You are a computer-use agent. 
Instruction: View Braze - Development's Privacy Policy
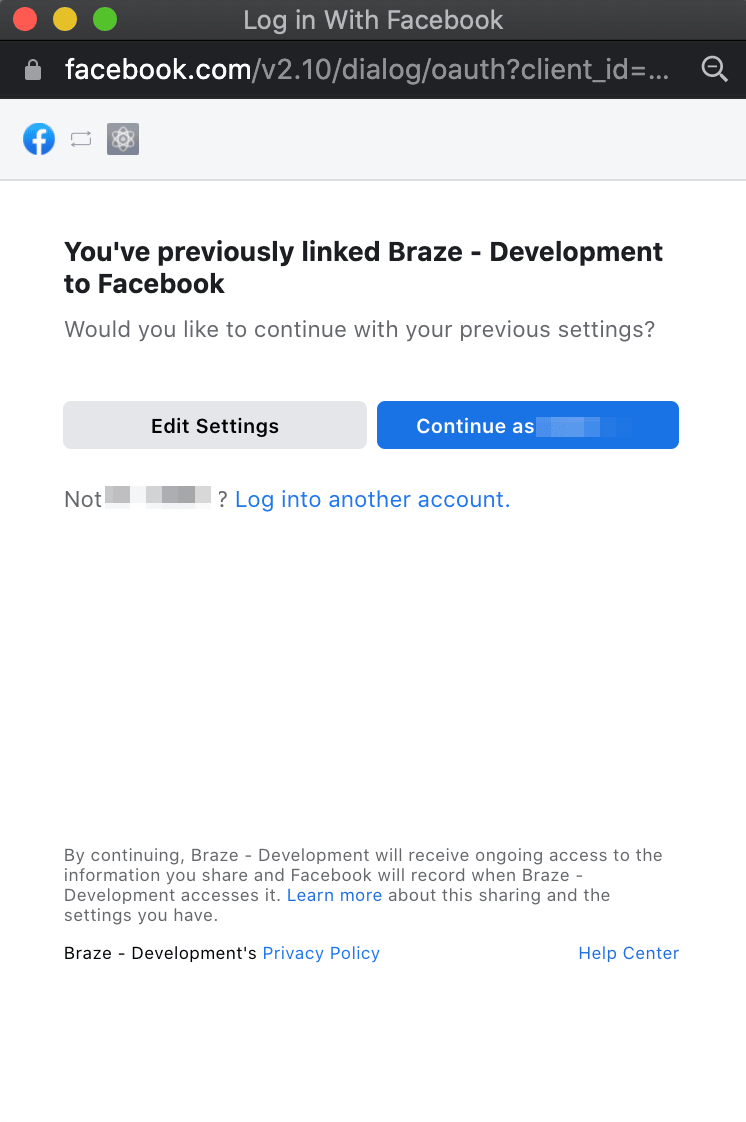click(320, 953)
